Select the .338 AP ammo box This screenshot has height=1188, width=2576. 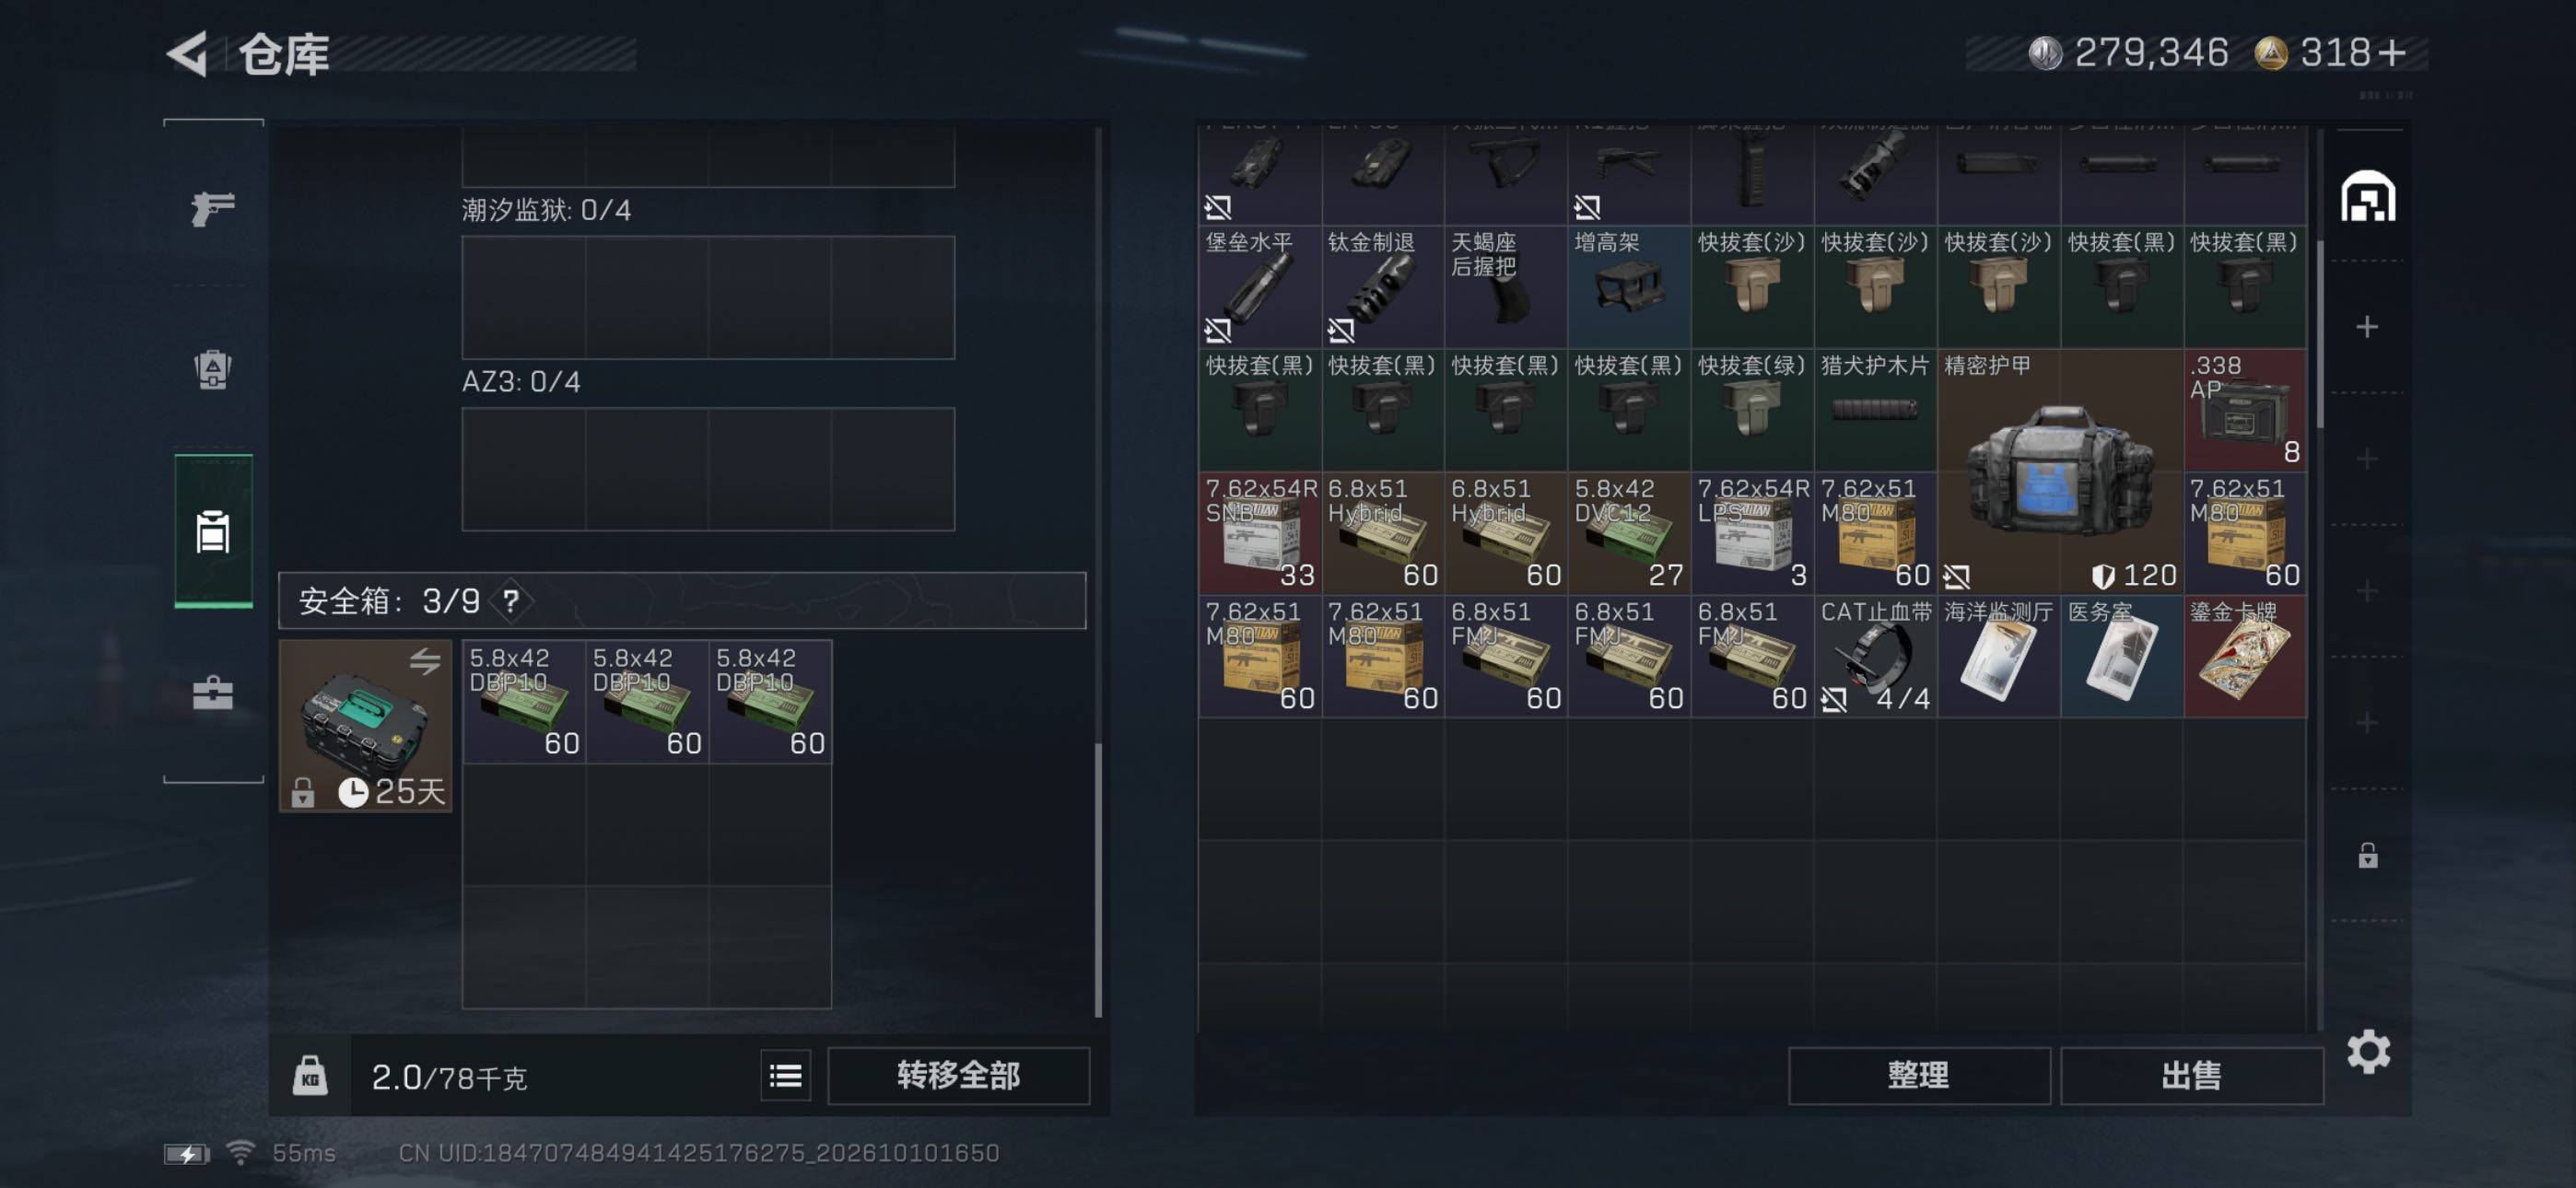click(x=2245, y=410)
